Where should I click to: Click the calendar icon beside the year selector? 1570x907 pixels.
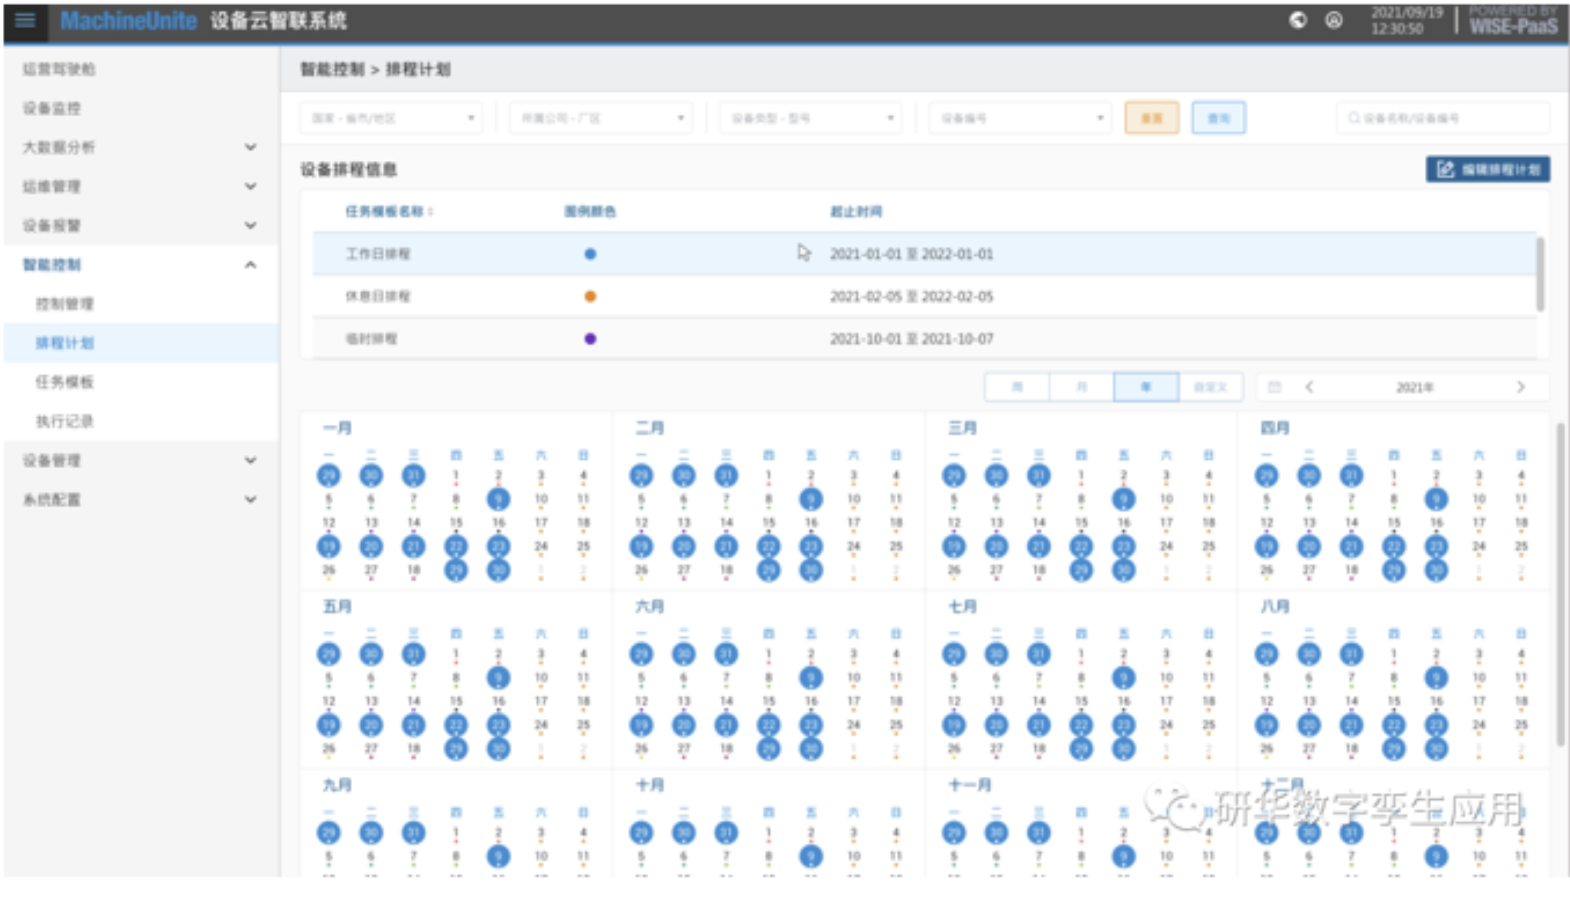coord(1275,387)
